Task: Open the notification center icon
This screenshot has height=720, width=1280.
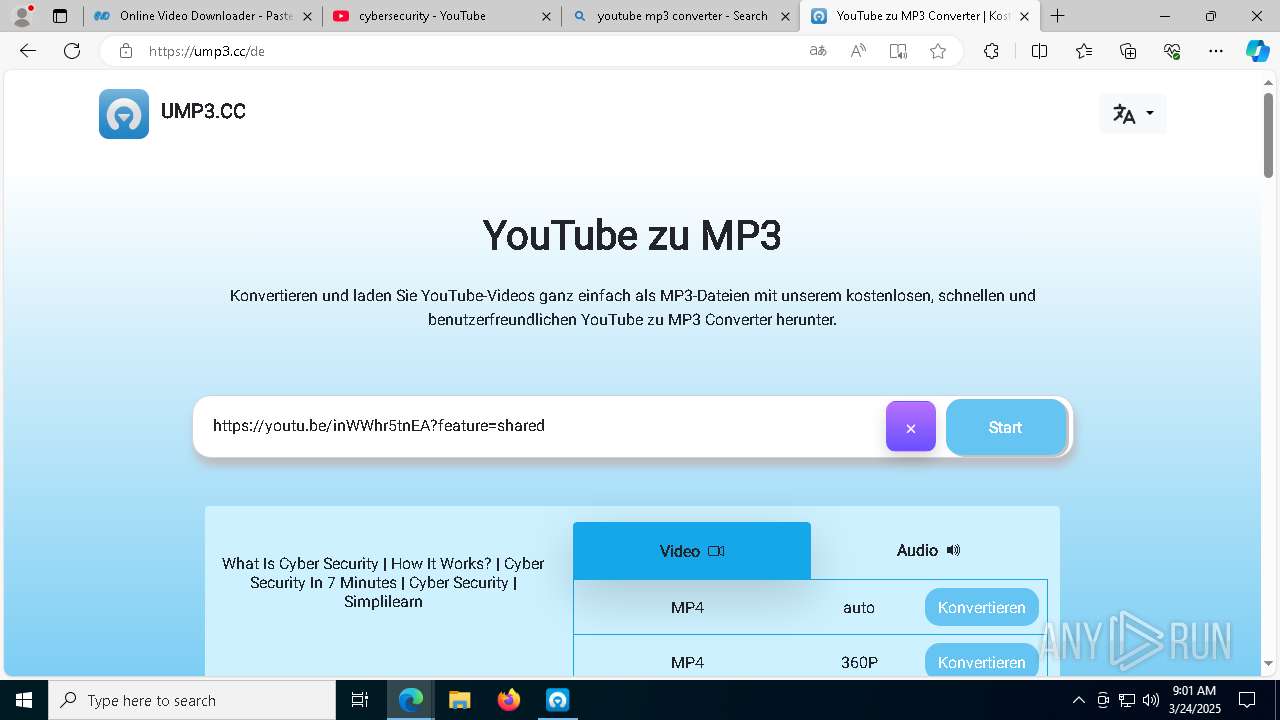Action: pyautogui.click(x=1247, y=700)
